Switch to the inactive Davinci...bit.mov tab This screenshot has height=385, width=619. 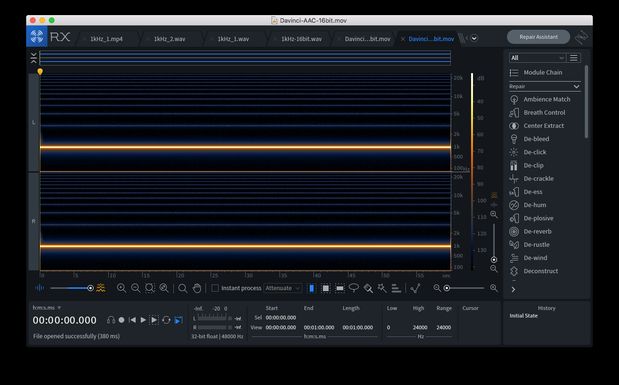(368, 39)
